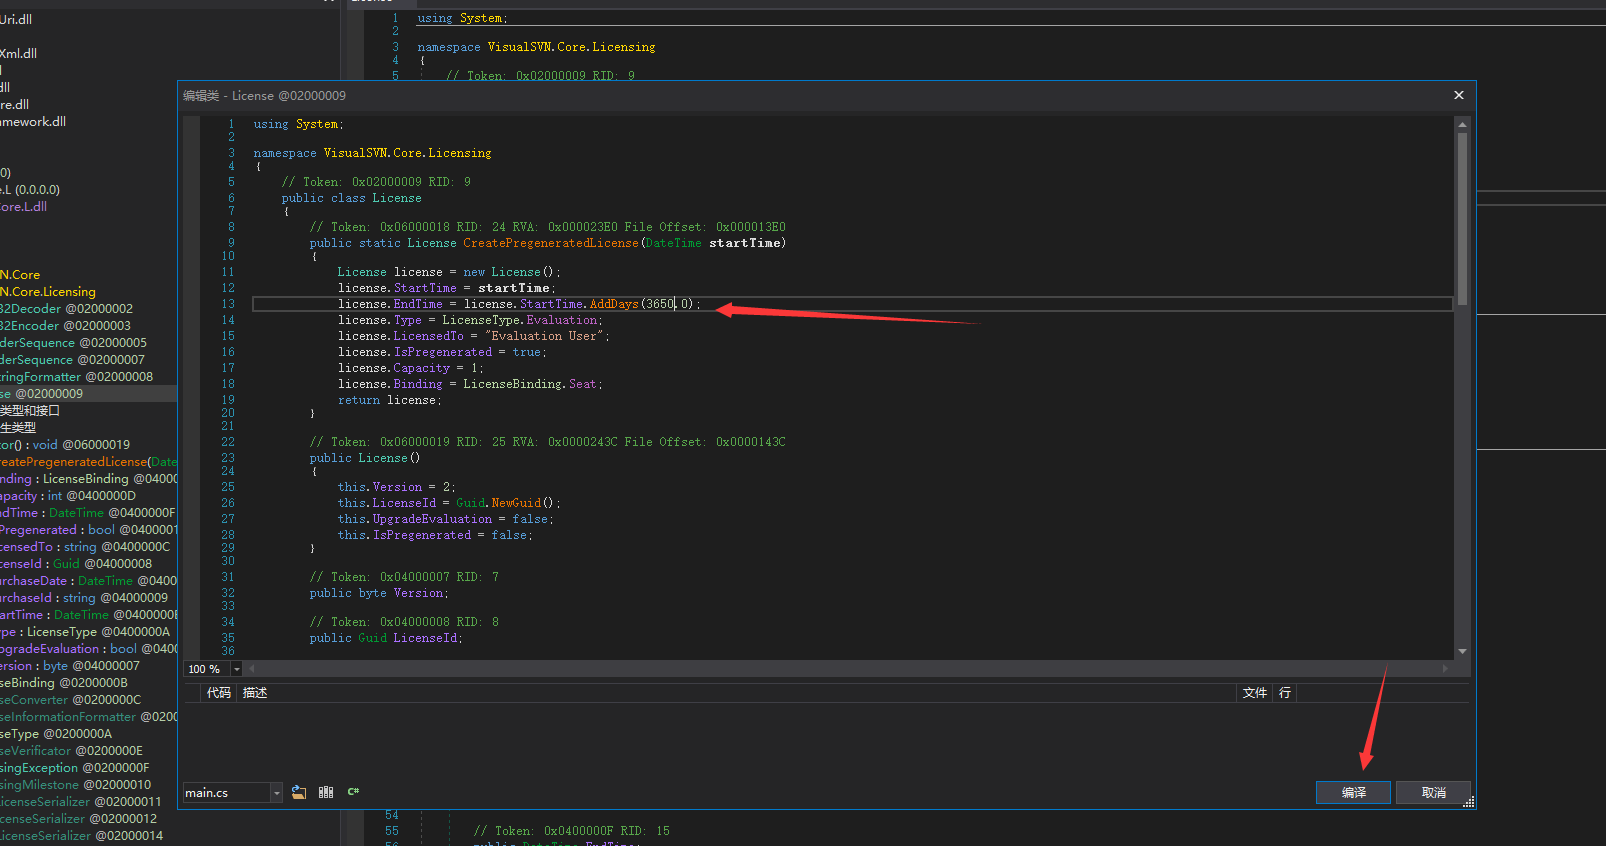Open the main.cs file dropdown

[x=276, y=793]
